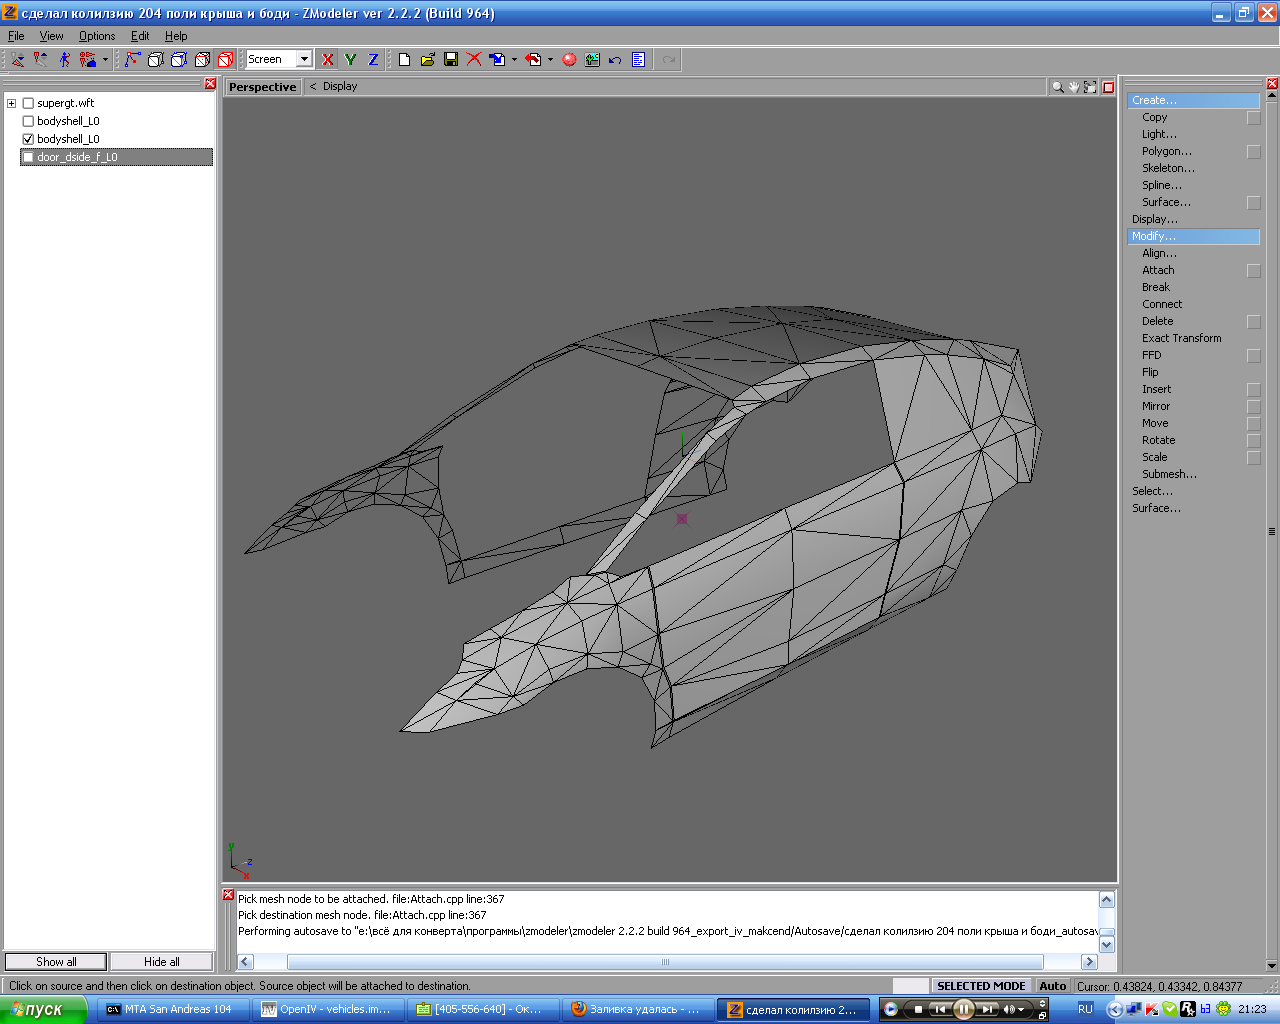Click the Undo arrow in toolbar
The width and height of the screenshot is (1280, 1024).
tap(615, 60)
